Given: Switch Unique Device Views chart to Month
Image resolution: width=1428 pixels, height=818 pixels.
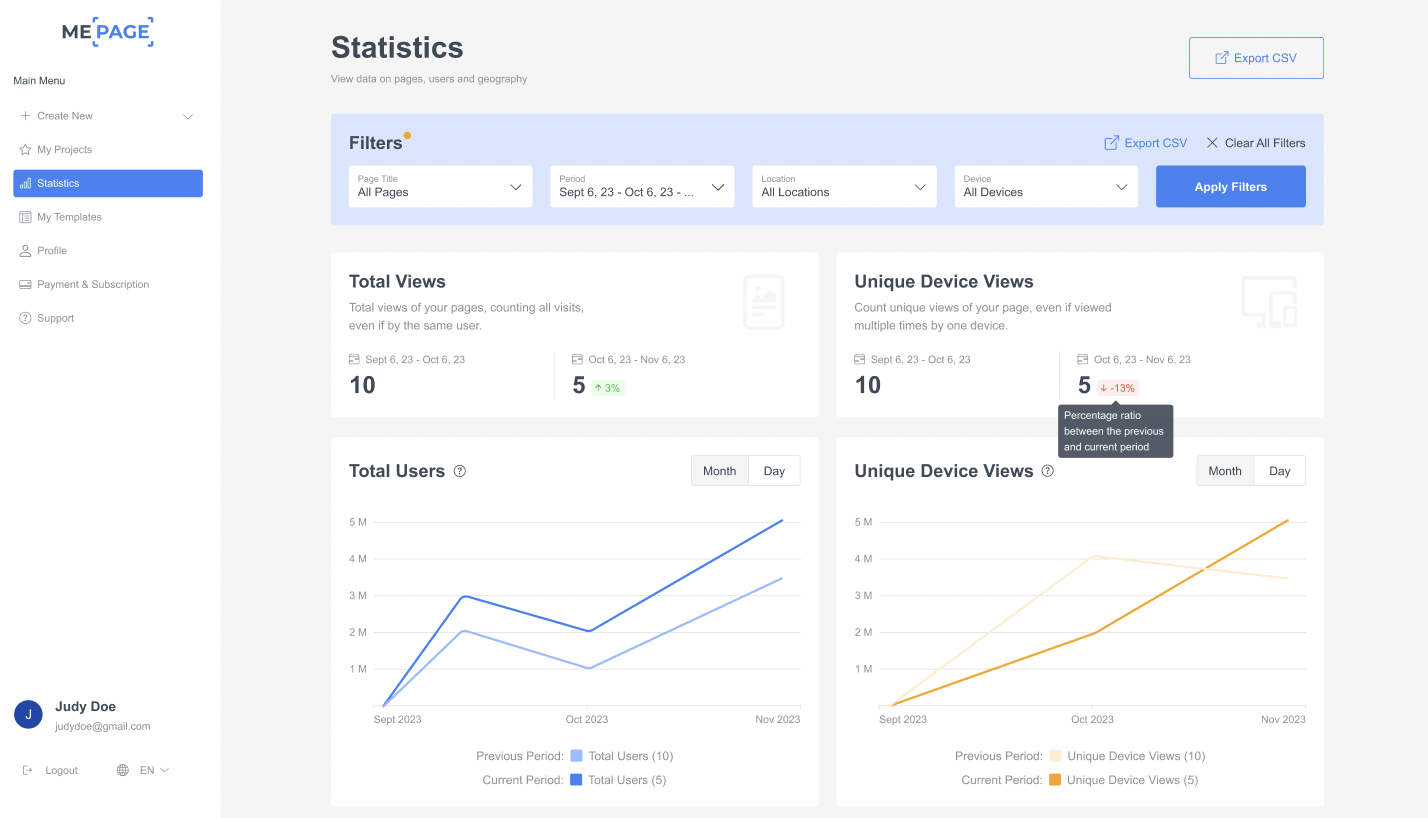Looking at the screenshot, I should coord(1224,471).
